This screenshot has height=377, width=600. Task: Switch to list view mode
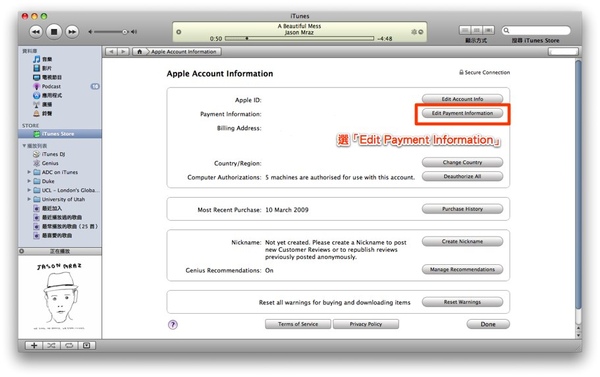pyautogui.click(x=465, y=30)
